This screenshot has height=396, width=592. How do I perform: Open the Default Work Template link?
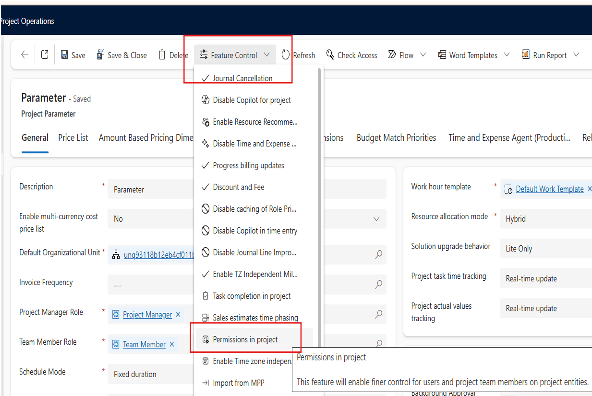click(549, 189)
